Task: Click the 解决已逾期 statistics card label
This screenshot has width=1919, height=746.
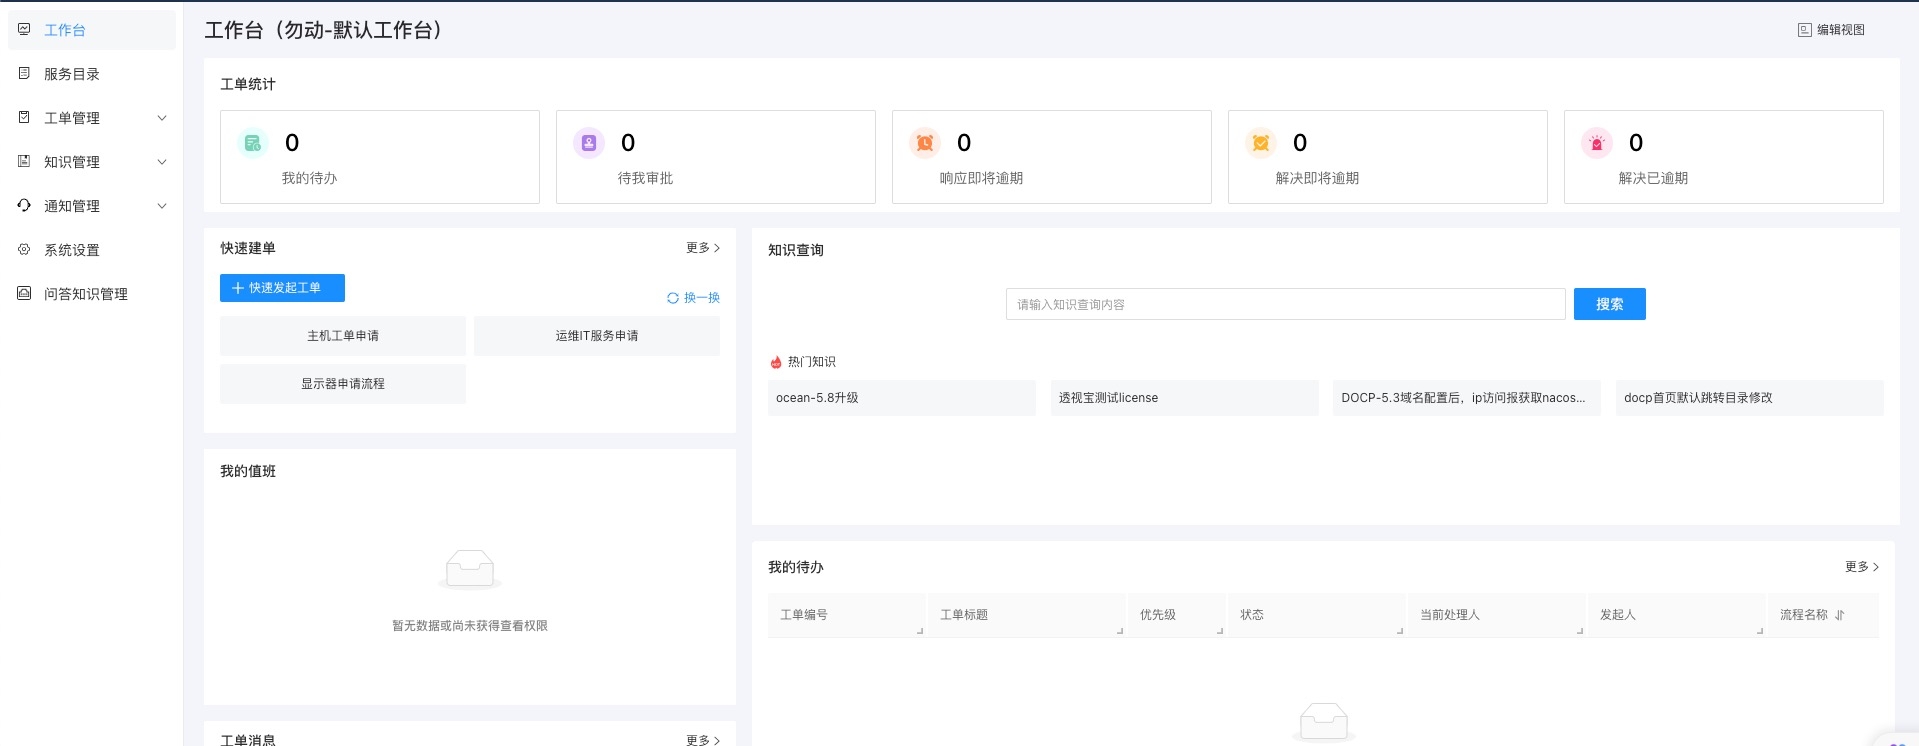Action: (x=1653, y=178)
